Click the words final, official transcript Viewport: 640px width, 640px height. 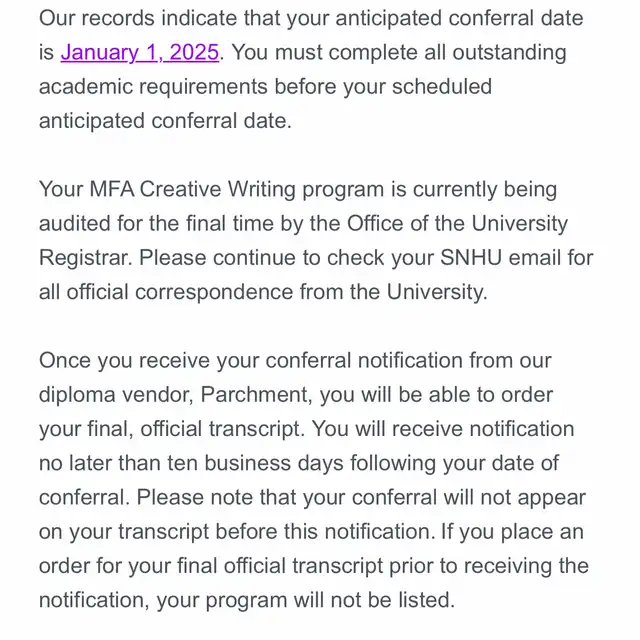192,429
